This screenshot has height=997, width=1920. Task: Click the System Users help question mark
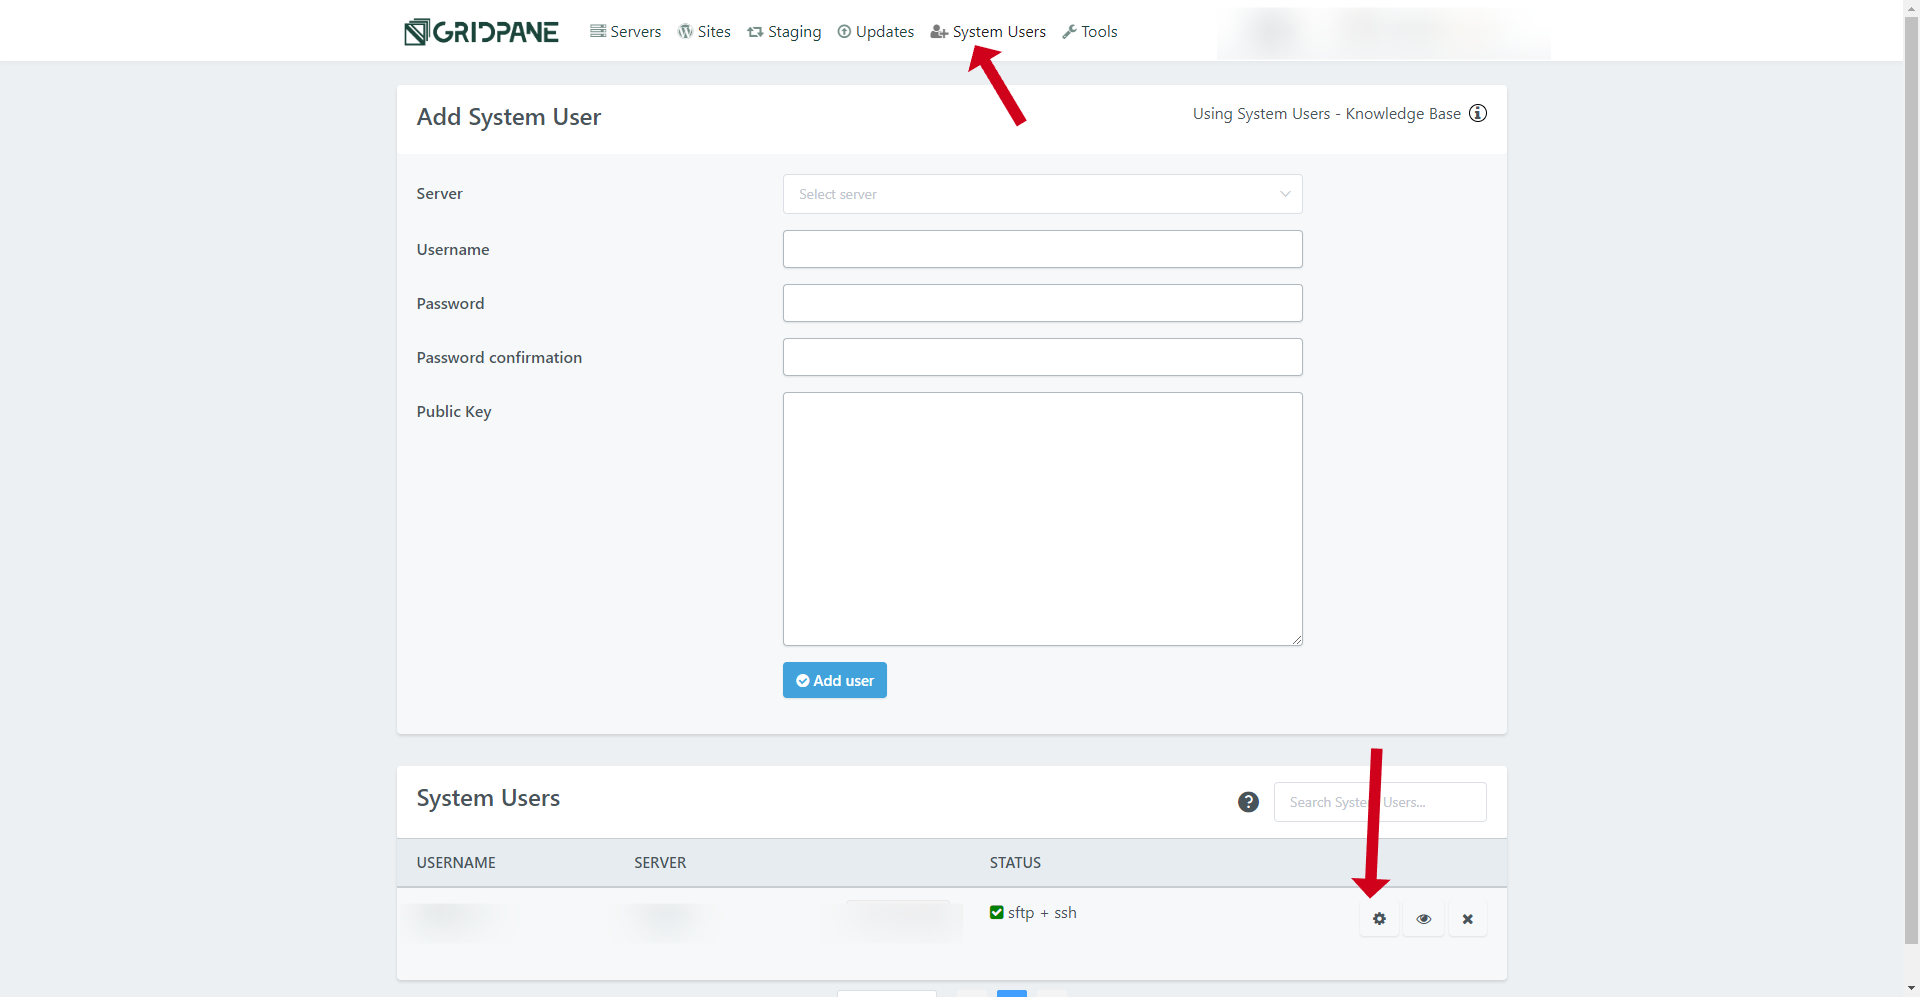(1248, 802)
